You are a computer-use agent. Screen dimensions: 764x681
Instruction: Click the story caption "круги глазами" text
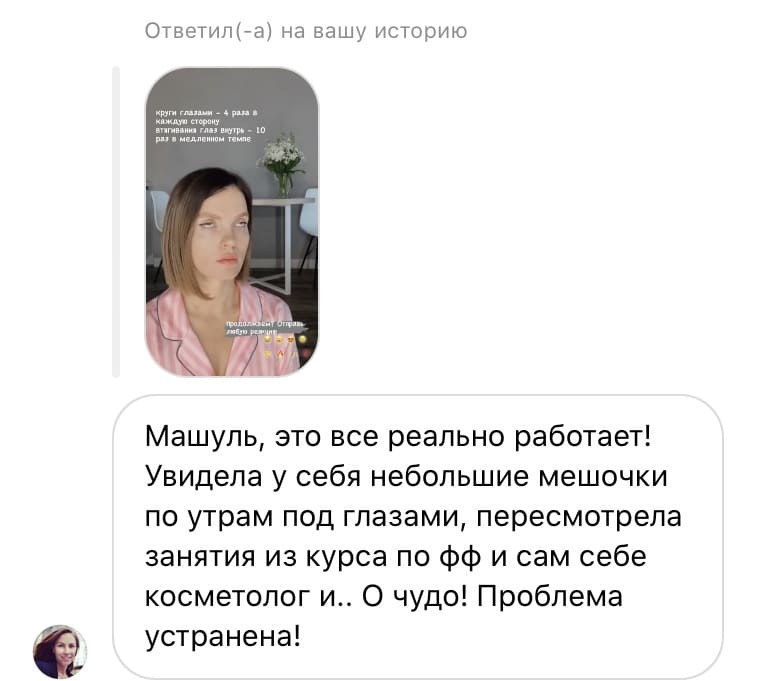coord(210,126)
